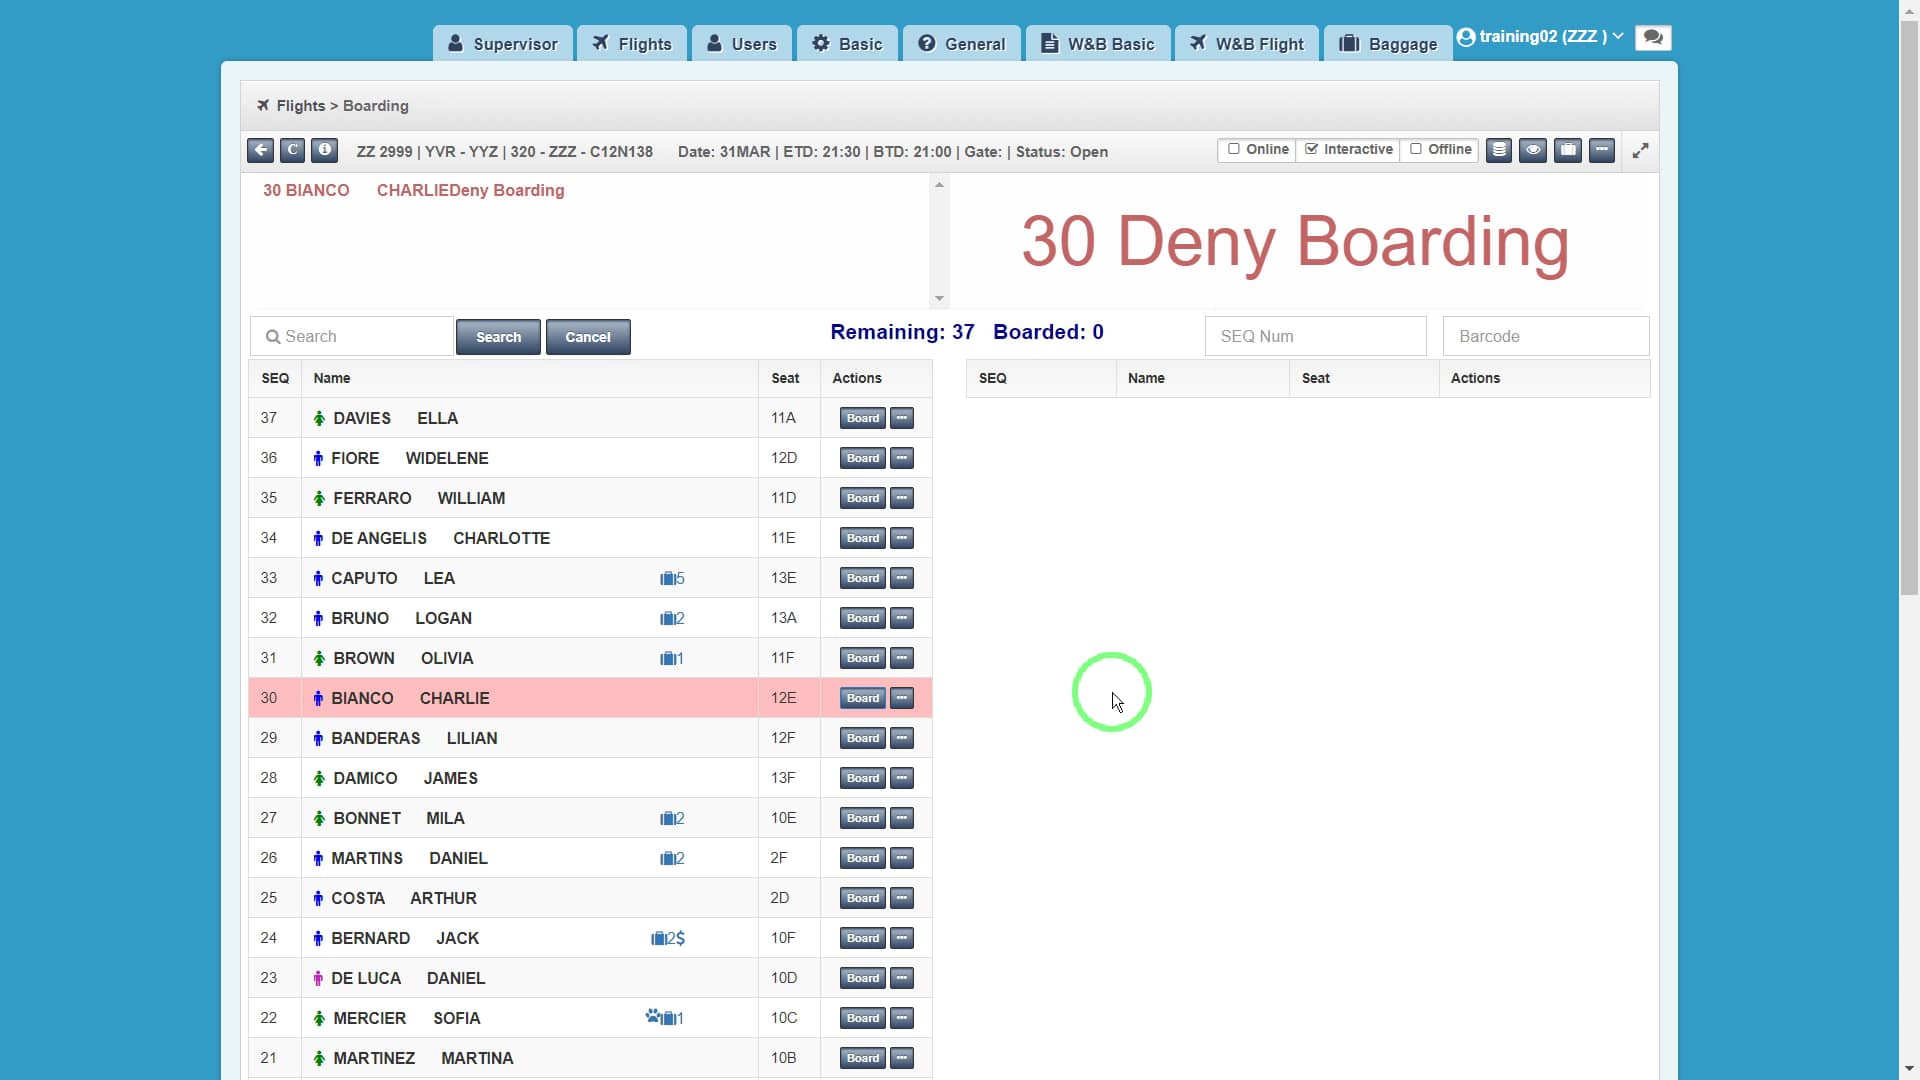Click the Cancel button next to Search

click(x=588, y=337)
